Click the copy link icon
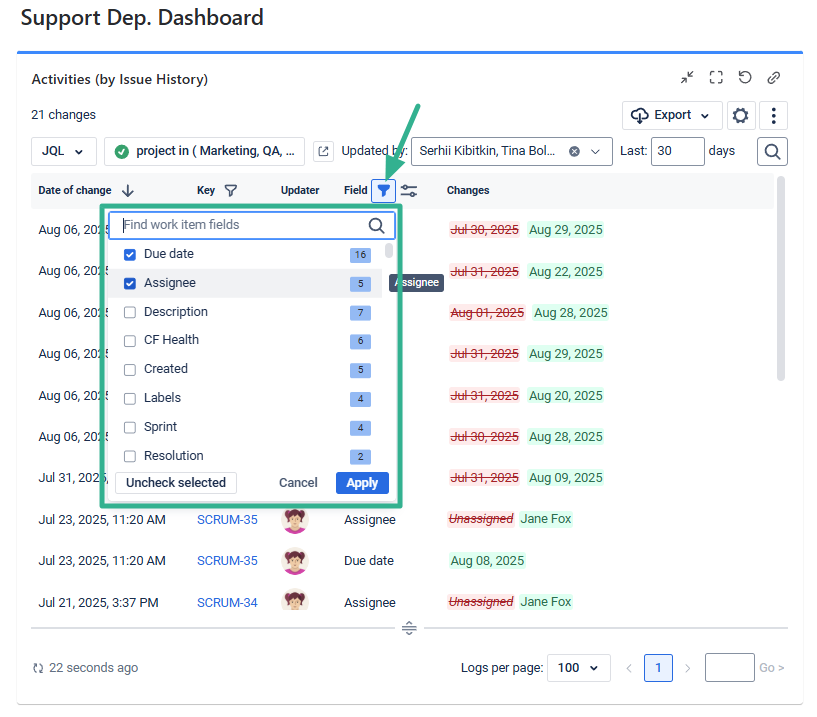Screen dimensions: 817x717 tap(774, 78)
